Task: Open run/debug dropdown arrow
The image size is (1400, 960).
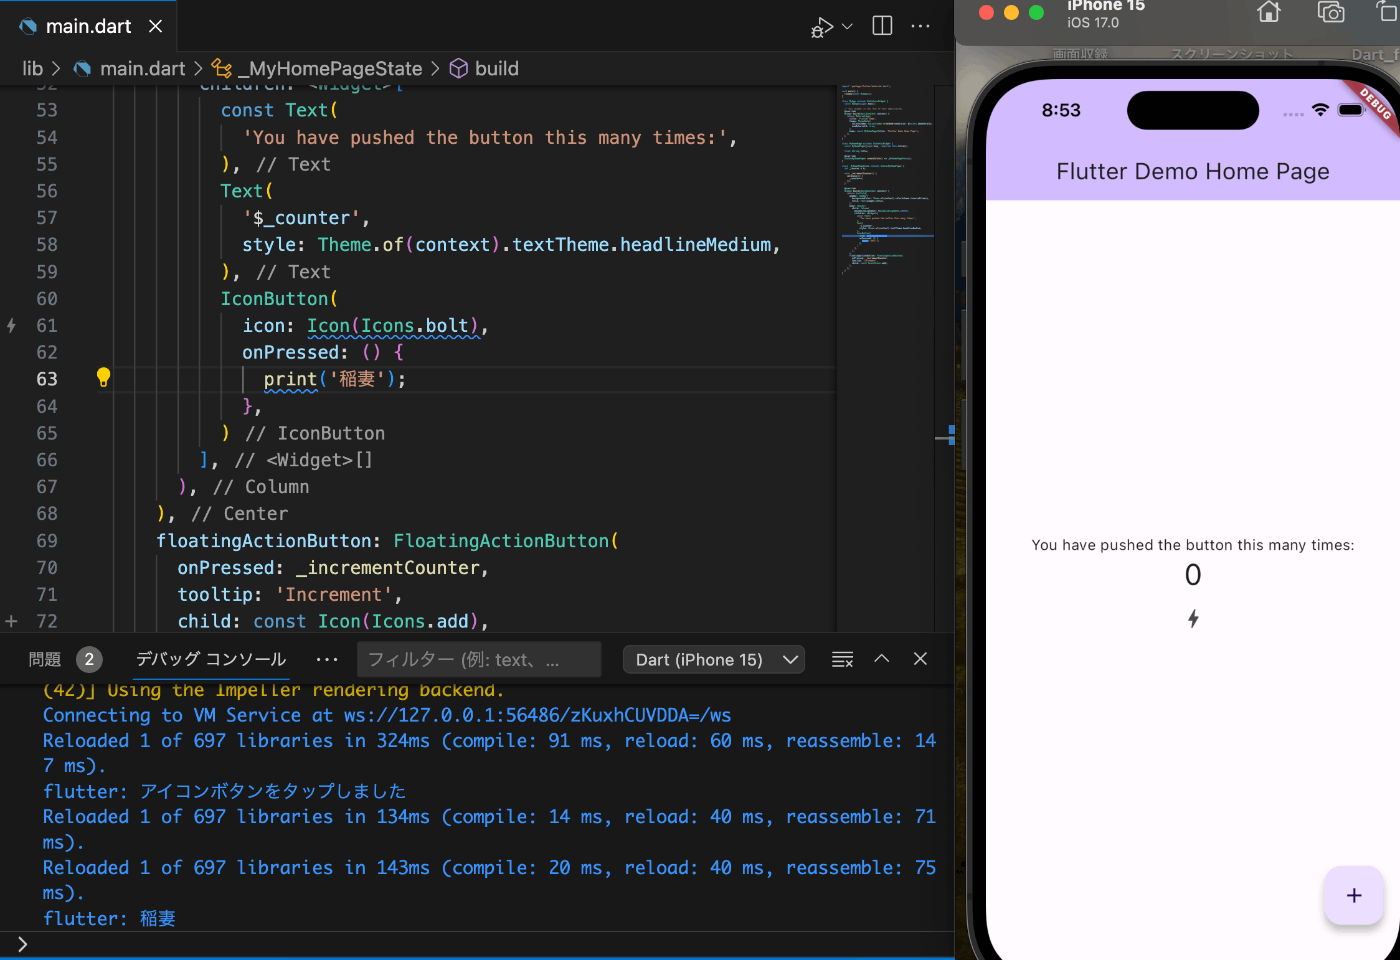Action: tap(847, 27)
